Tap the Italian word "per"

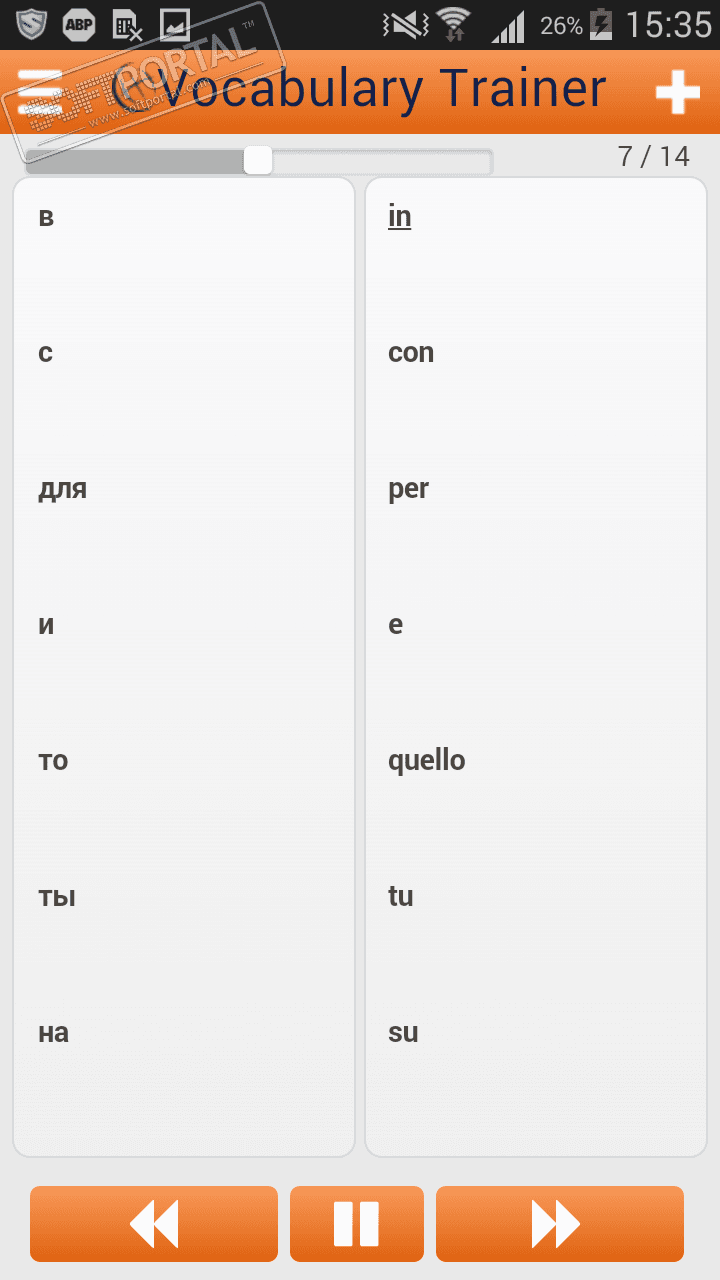point(408,489)
